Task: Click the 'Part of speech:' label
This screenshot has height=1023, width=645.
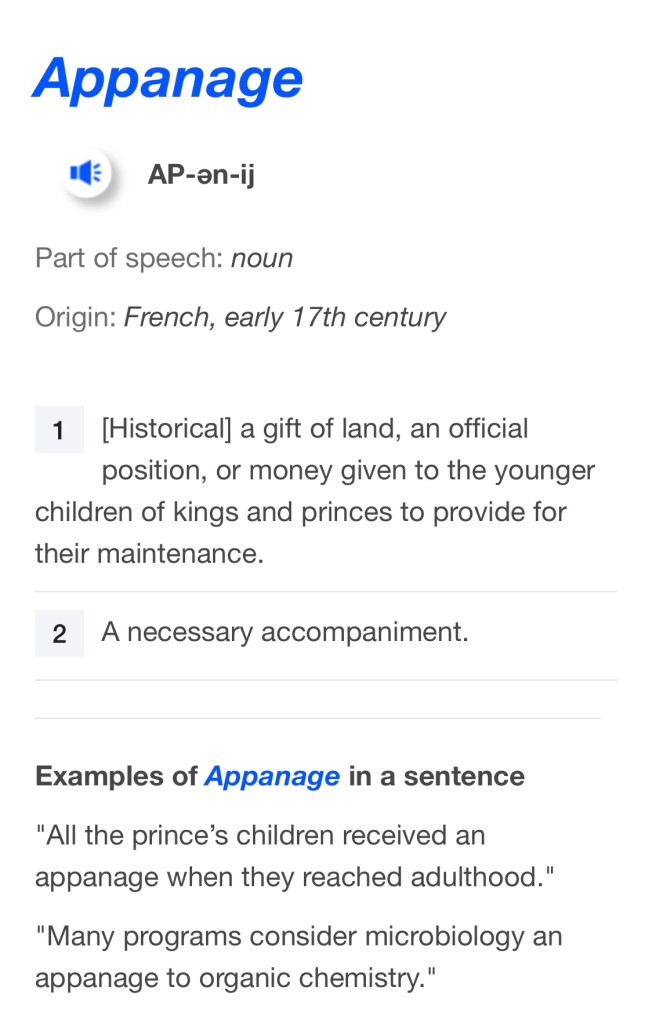Action: pyautogui.click(x=129, y=258)
